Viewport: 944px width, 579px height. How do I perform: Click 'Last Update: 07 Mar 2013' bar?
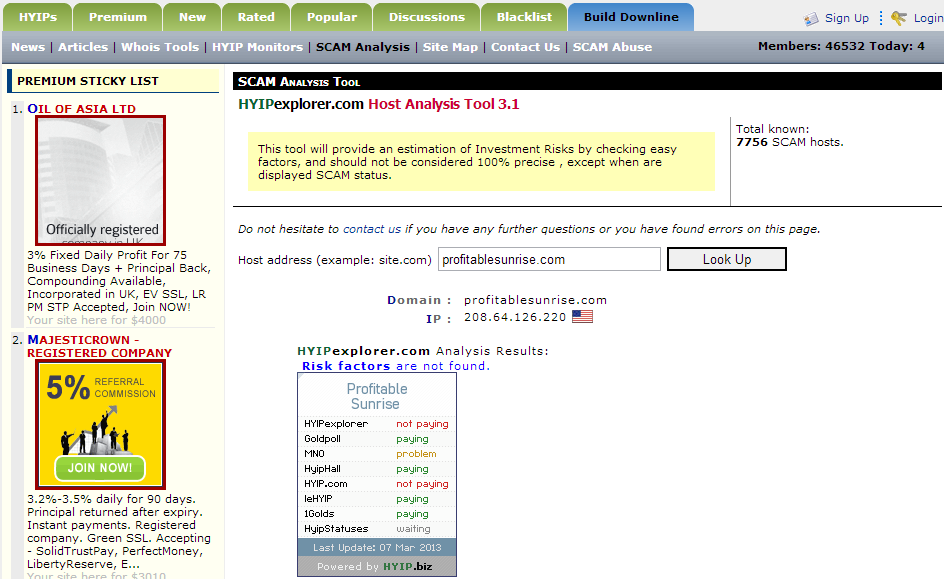point(377,548)
